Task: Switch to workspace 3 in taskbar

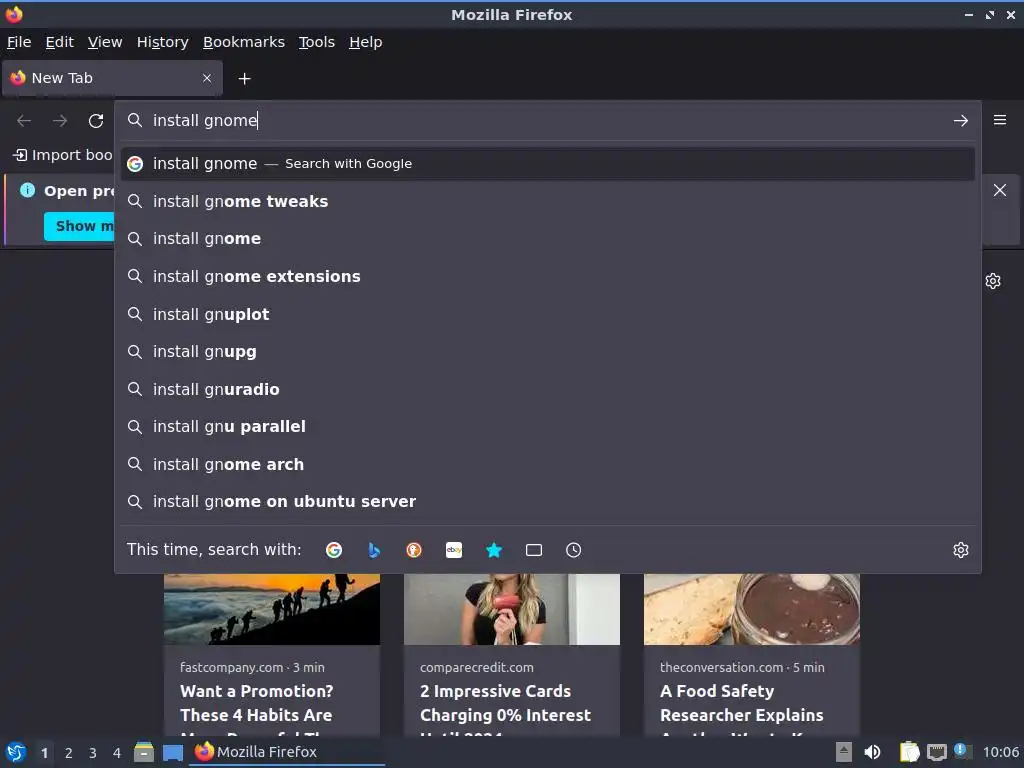Action: click(x=93, y=753)
